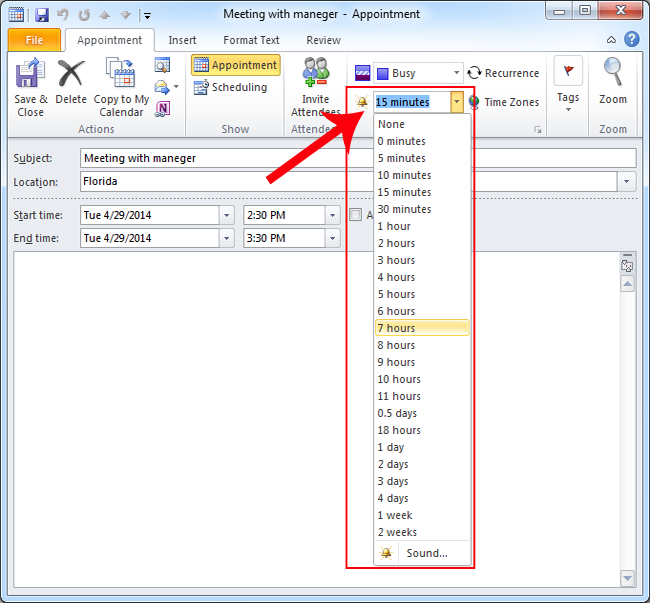Click Invite Attendees icon
650x603 pixels.
click(x=315, y=72)
